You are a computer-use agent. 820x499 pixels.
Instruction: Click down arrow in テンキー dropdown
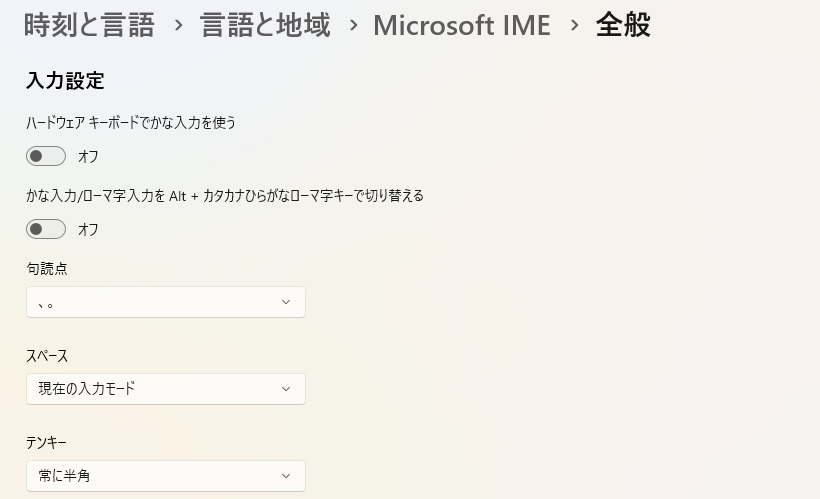(x=286, y=476)
